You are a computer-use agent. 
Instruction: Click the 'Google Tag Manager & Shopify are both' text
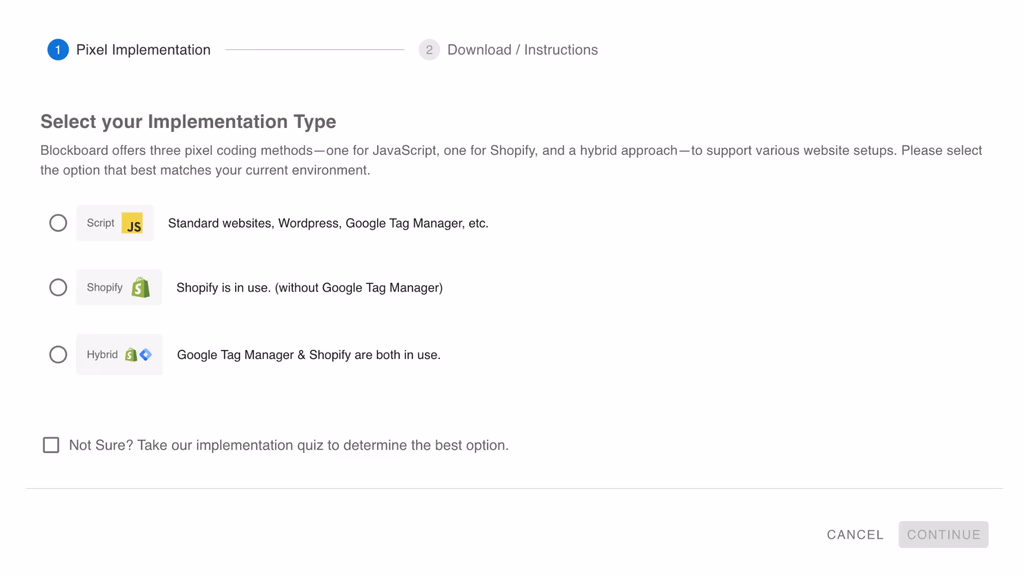point(309,355)
